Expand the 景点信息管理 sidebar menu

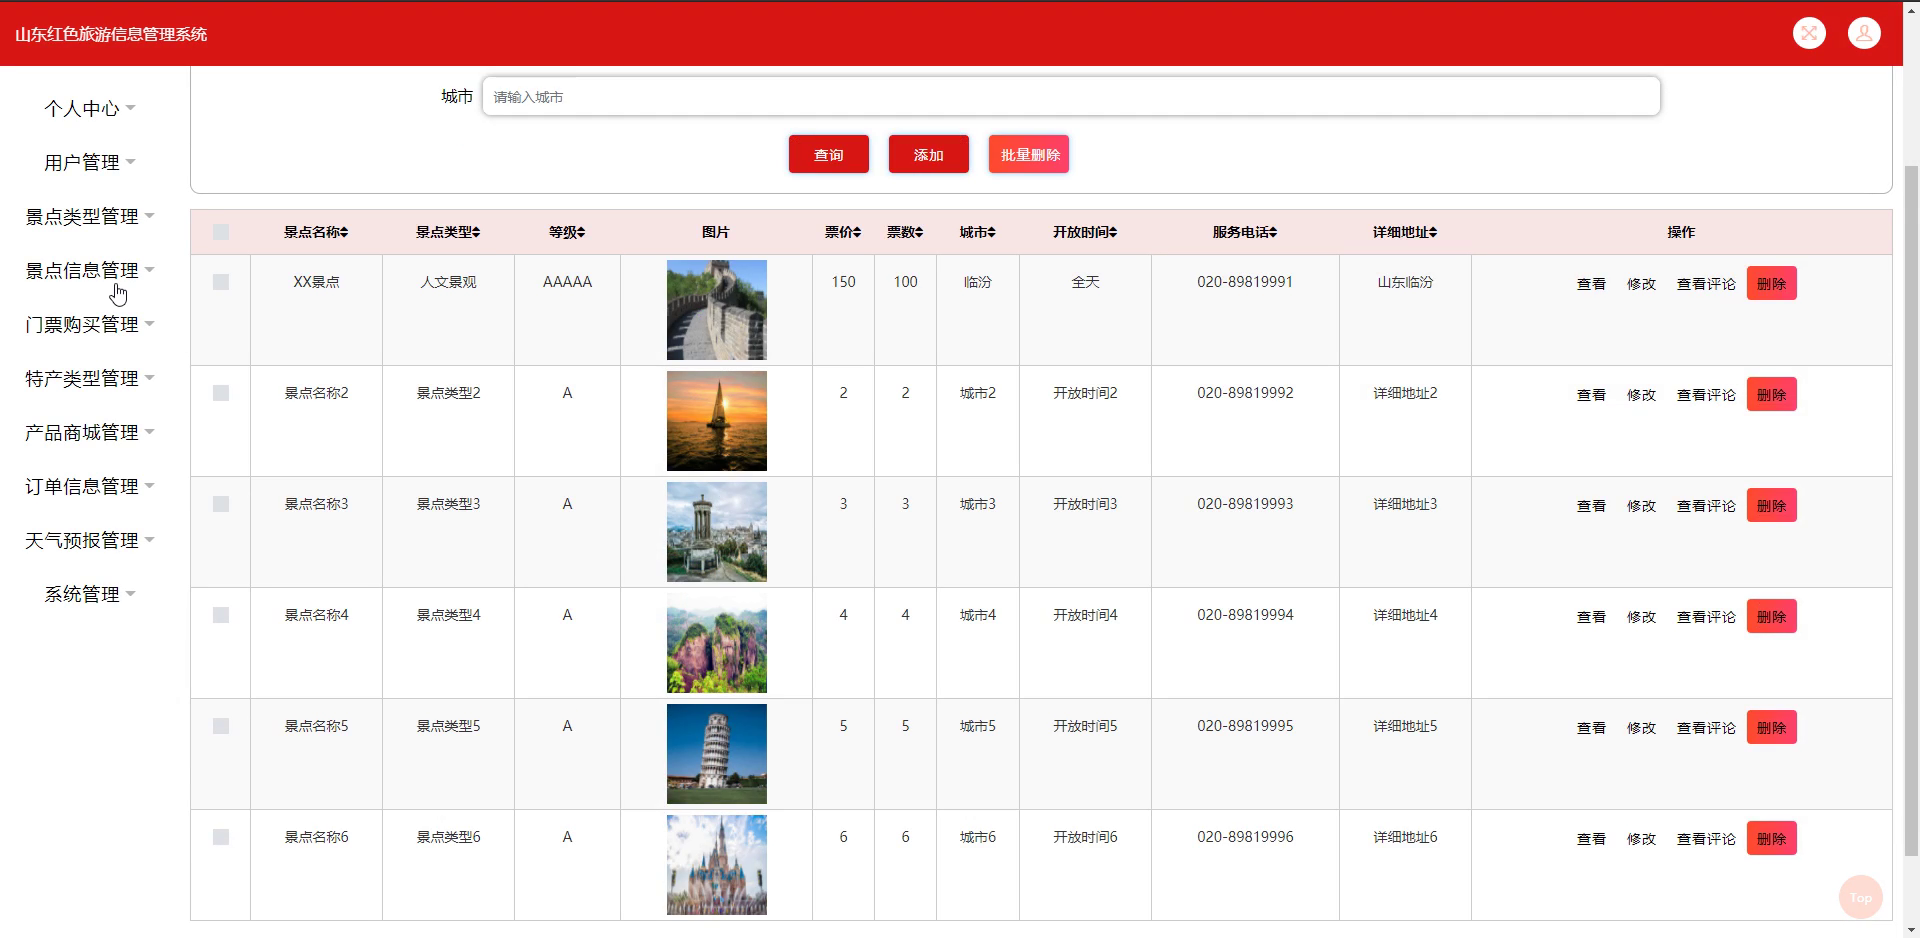[89, 270]
